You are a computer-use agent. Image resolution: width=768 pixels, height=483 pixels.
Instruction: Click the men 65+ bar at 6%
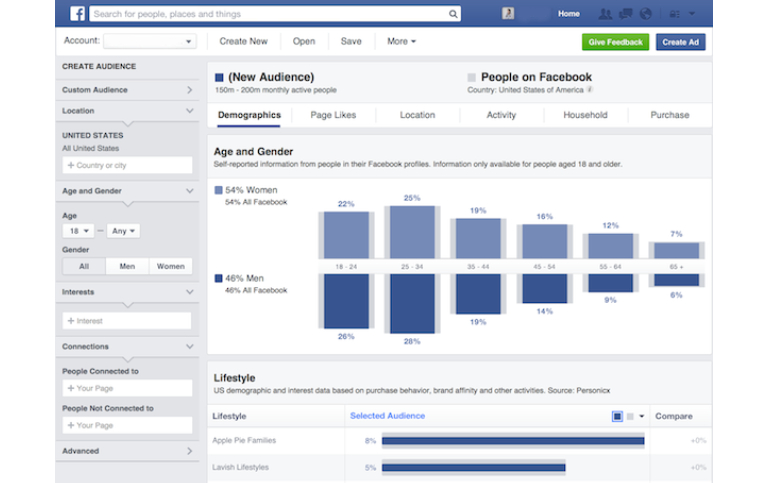point(676,280)
